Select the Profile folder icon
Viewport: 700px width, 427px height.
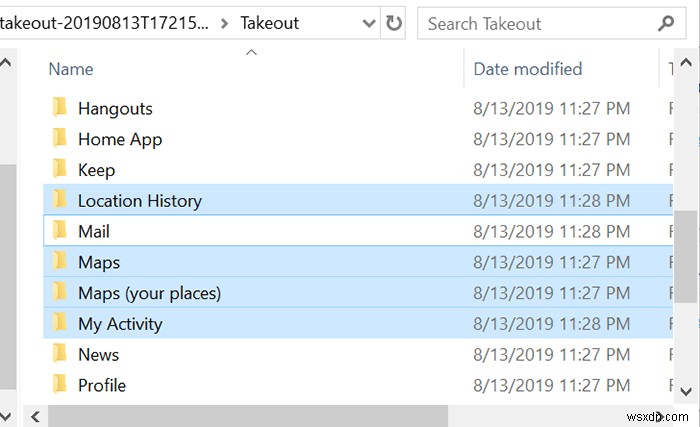pyautogui.click(x=60, y=385)
